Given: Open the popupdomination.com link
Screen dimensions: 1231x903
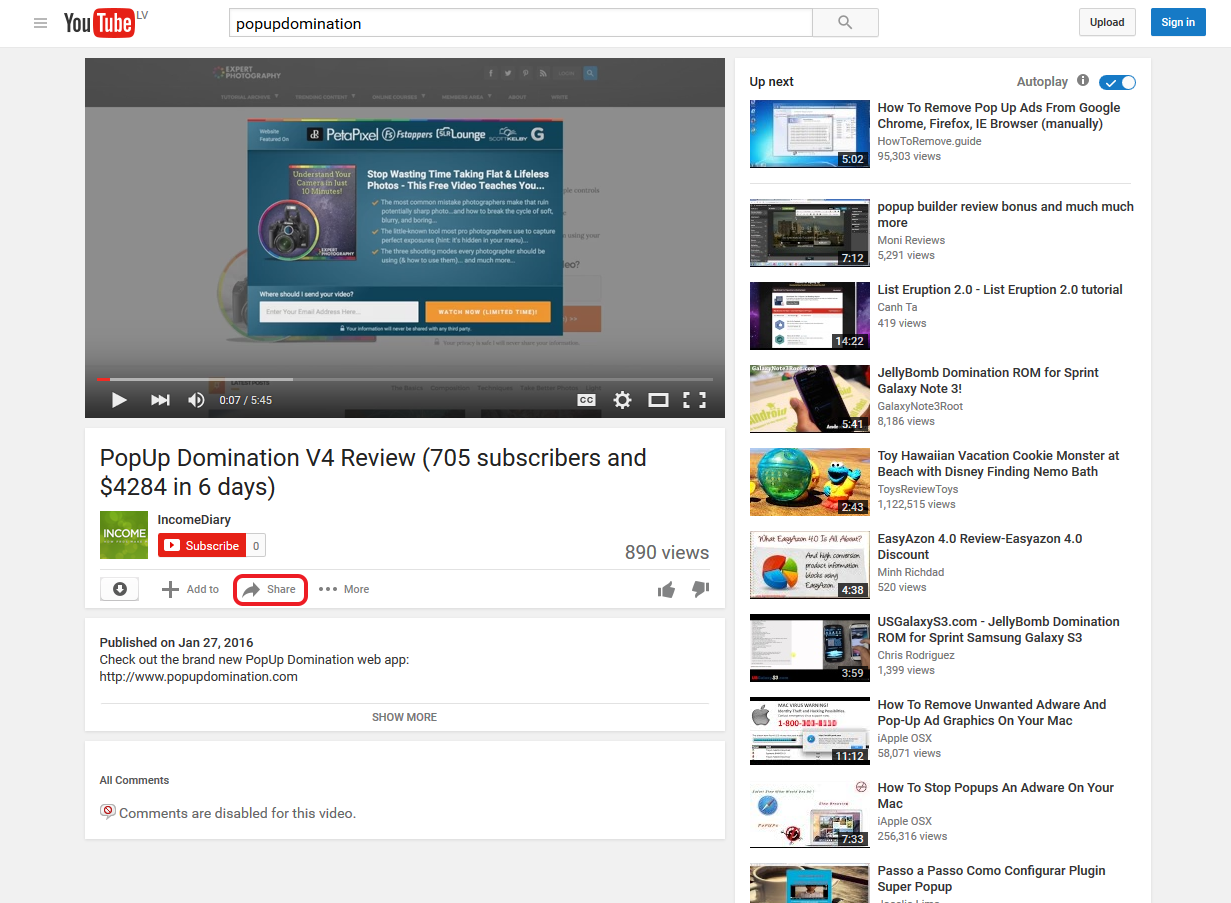Looking at the screenshot, I should click(x=199, y=676).
